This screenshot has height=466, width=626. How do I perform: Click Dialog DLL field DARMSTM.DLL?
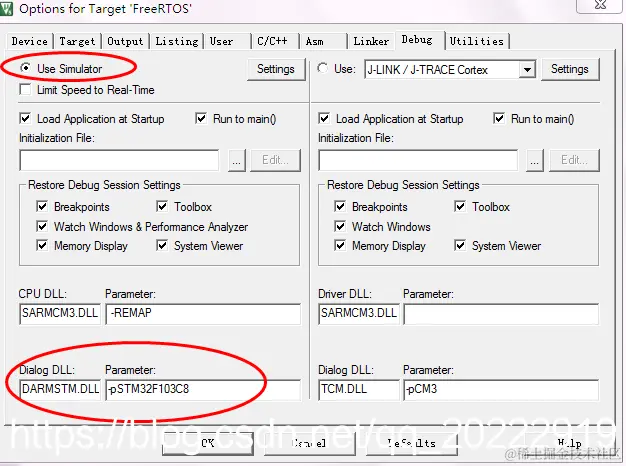[60, 389]
